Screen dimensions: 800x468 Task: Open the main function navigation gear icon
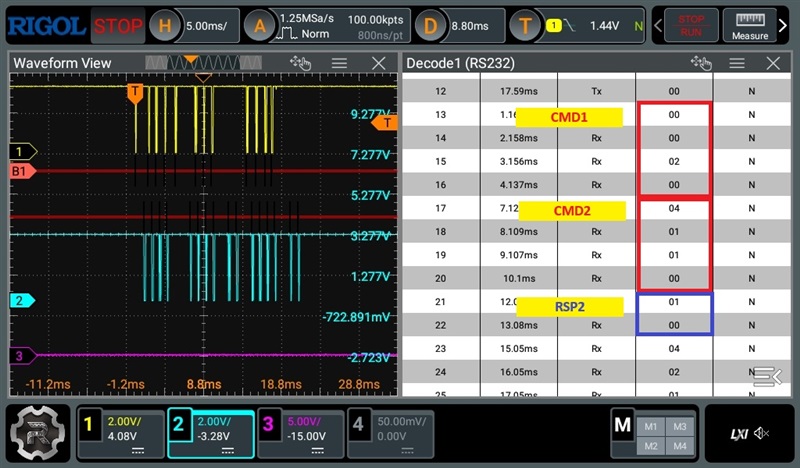[x=38, y=433]
